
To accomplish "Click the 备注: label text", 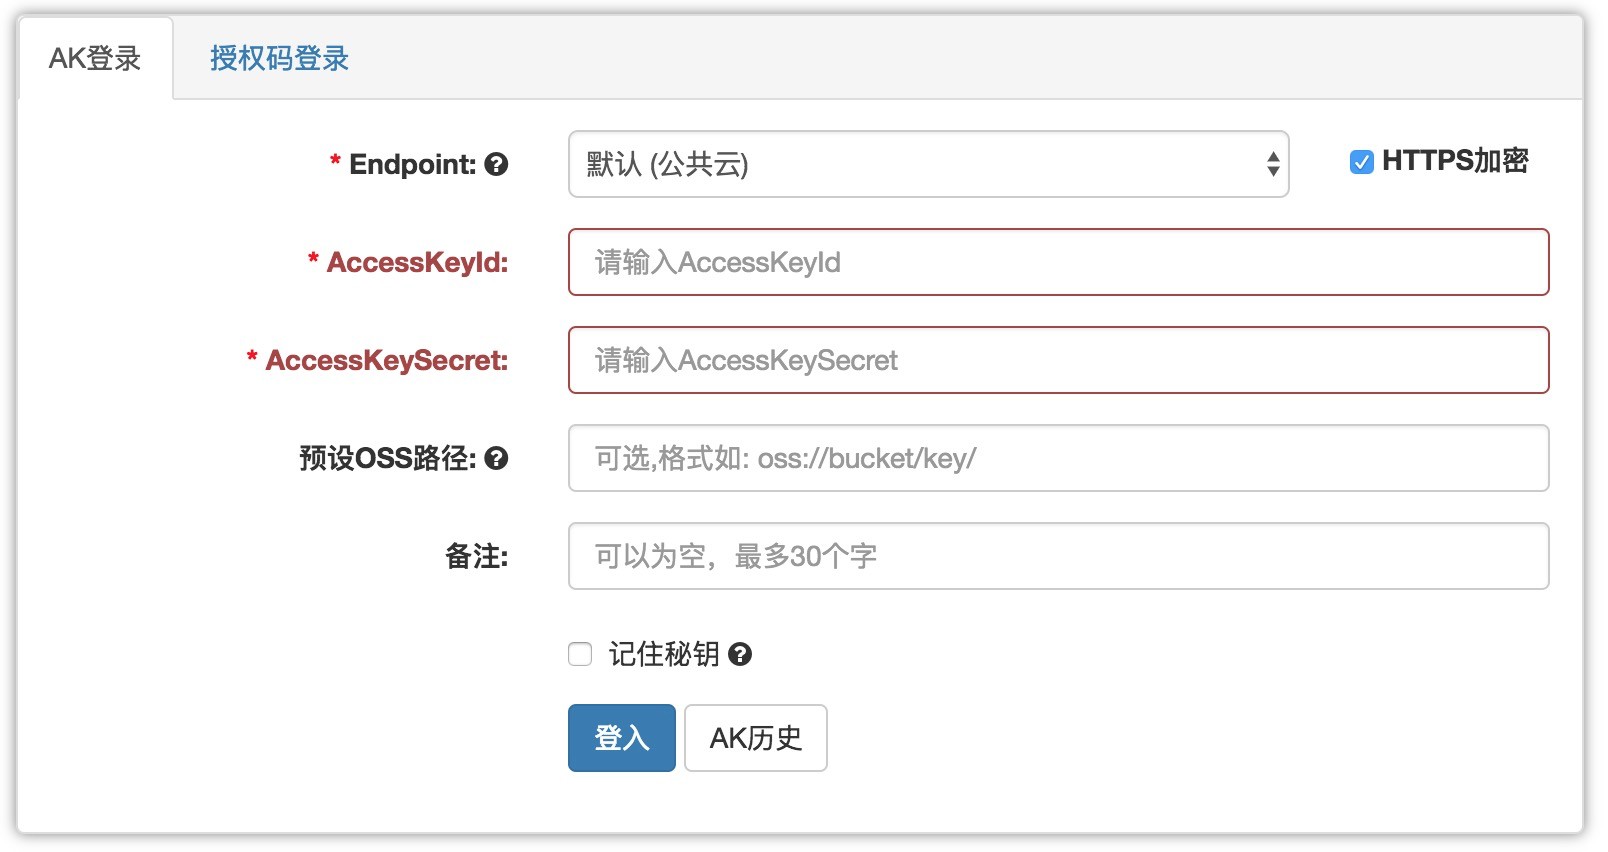I will 476,556.
